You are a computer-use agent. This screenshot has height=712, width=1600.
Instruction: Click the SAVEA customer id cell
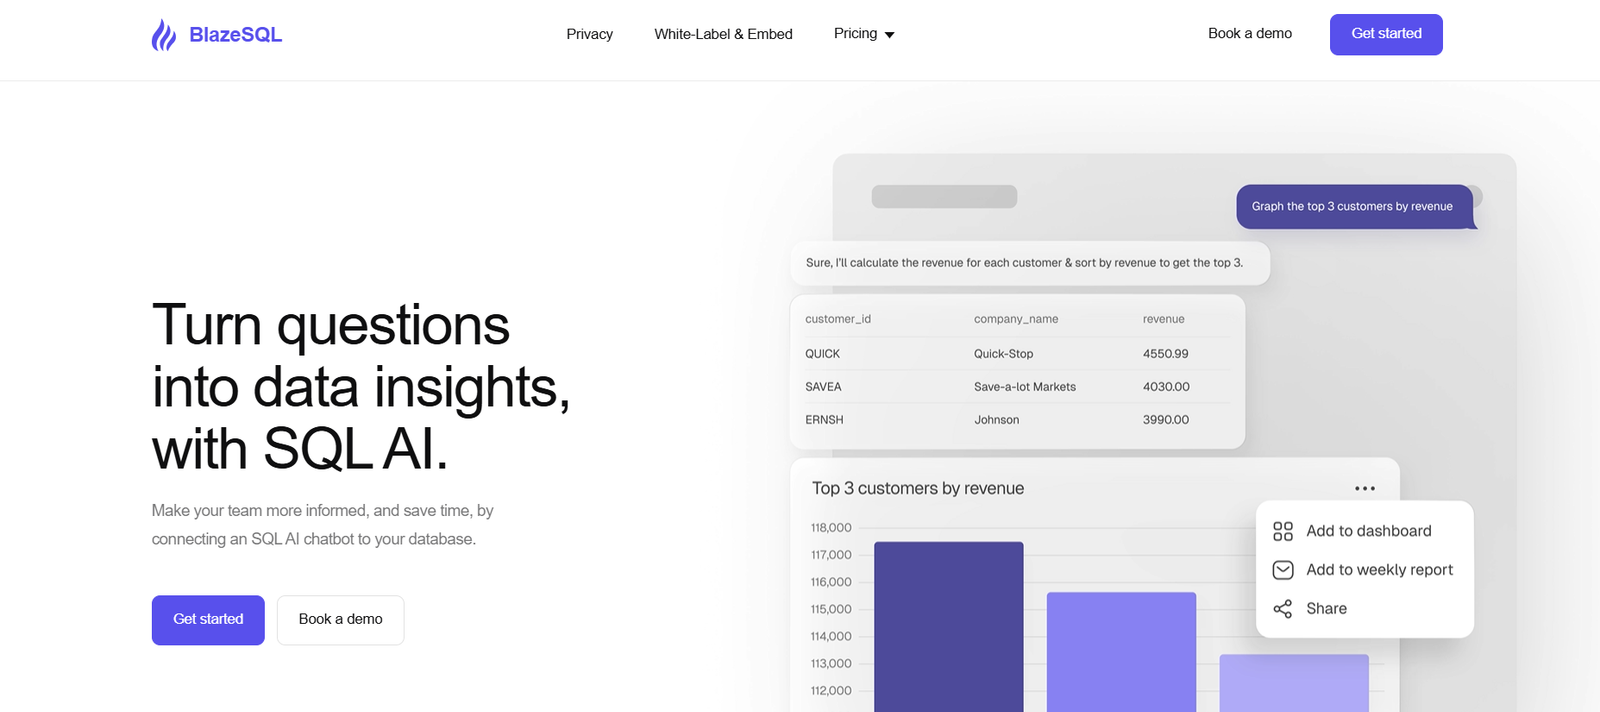click(x=824, y=387)
